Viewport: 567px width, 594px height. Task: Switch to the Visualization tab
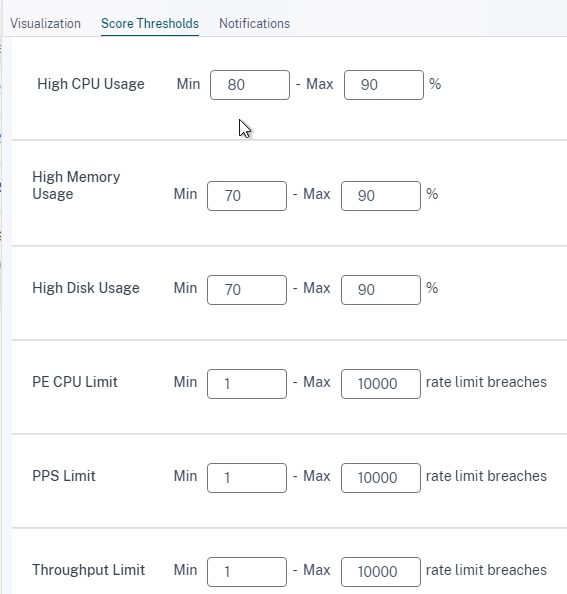point(45,23)
